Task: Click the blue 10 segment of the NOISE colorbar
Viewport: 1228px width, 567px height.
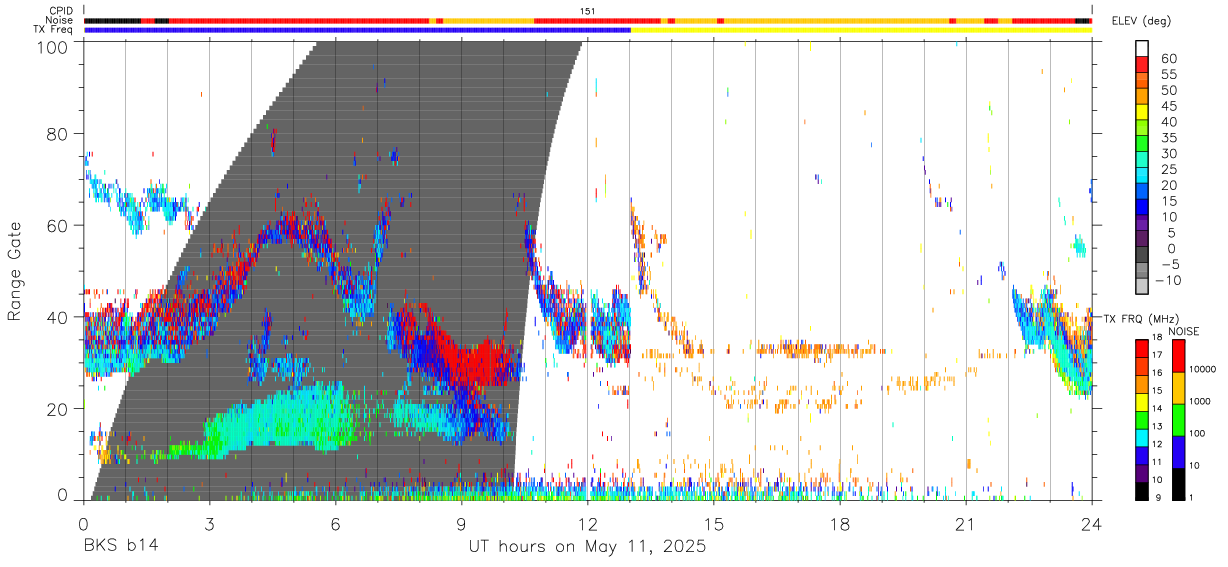Action: (1177, 451)
